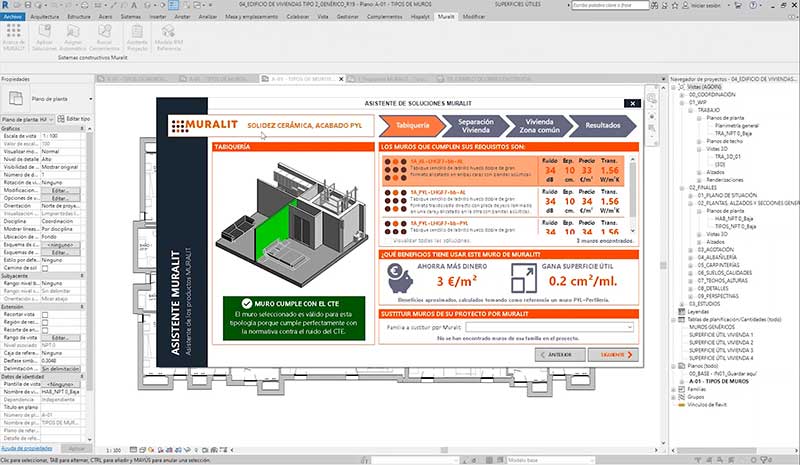This screenshot has width=800, height=465.
Task: Expand the Familias node in project browser
Action: pos(674,389)
